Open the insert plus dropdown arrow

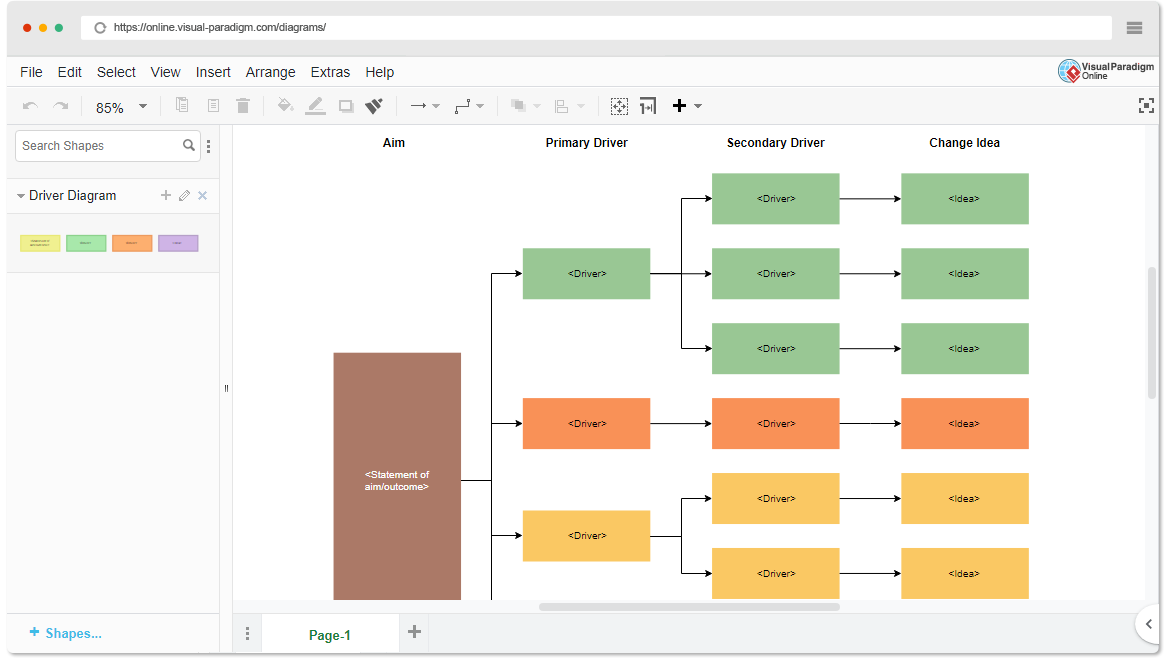698,106
